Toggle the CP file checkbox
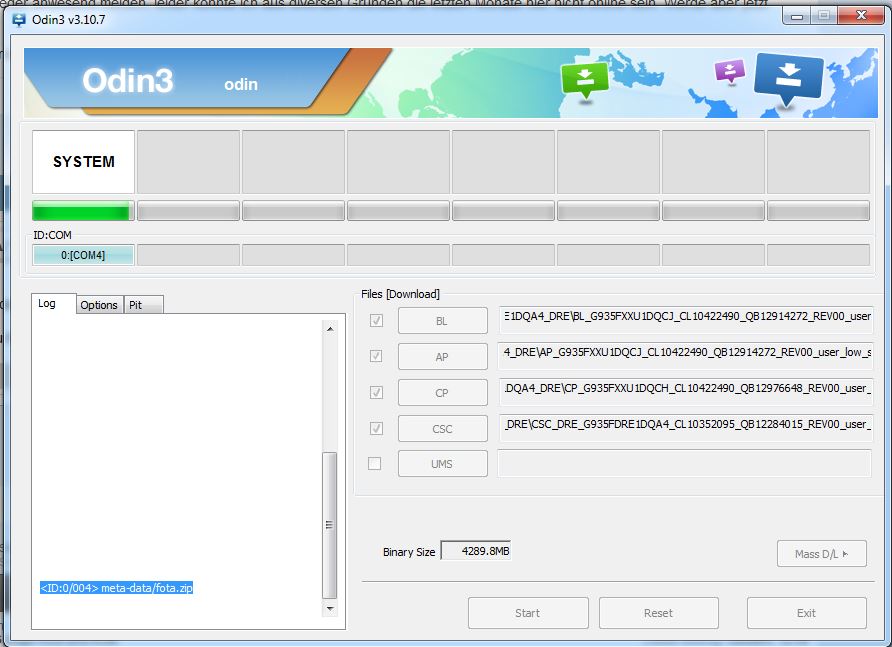The height and width of the screenshot is (647, 892). [376, 392]
